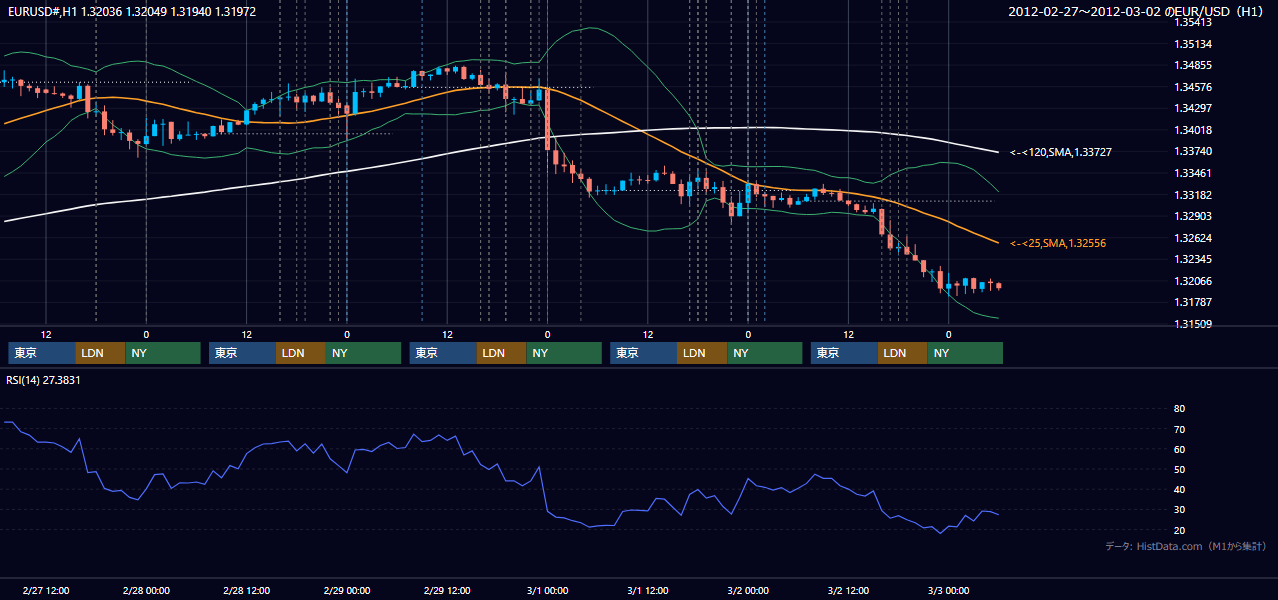Select the 2/29 12:00 date axis label
Screen dimensions: 1278x600
pyautogui.click(x=447, y=590)
